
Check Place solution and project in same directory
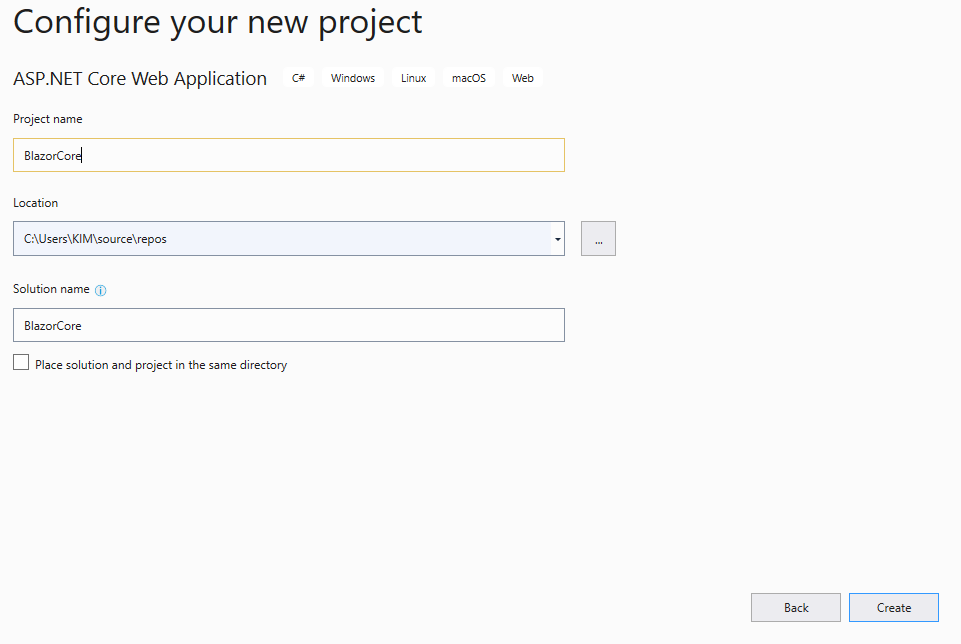(21, 362)
